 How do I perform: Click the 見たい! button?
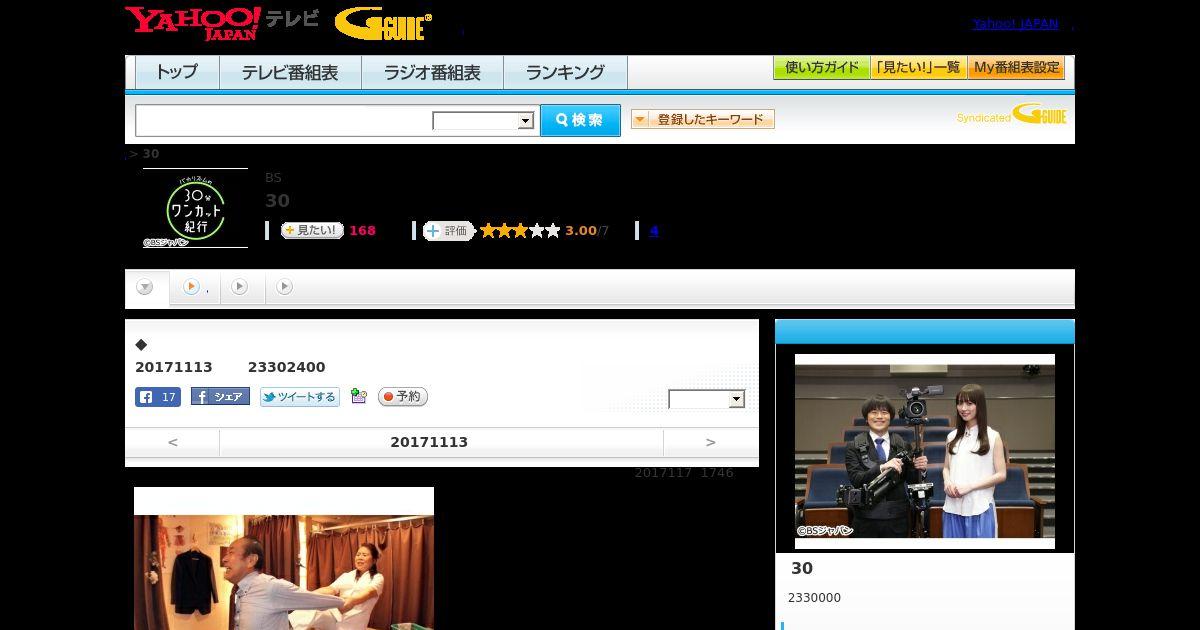pos(312,231)
